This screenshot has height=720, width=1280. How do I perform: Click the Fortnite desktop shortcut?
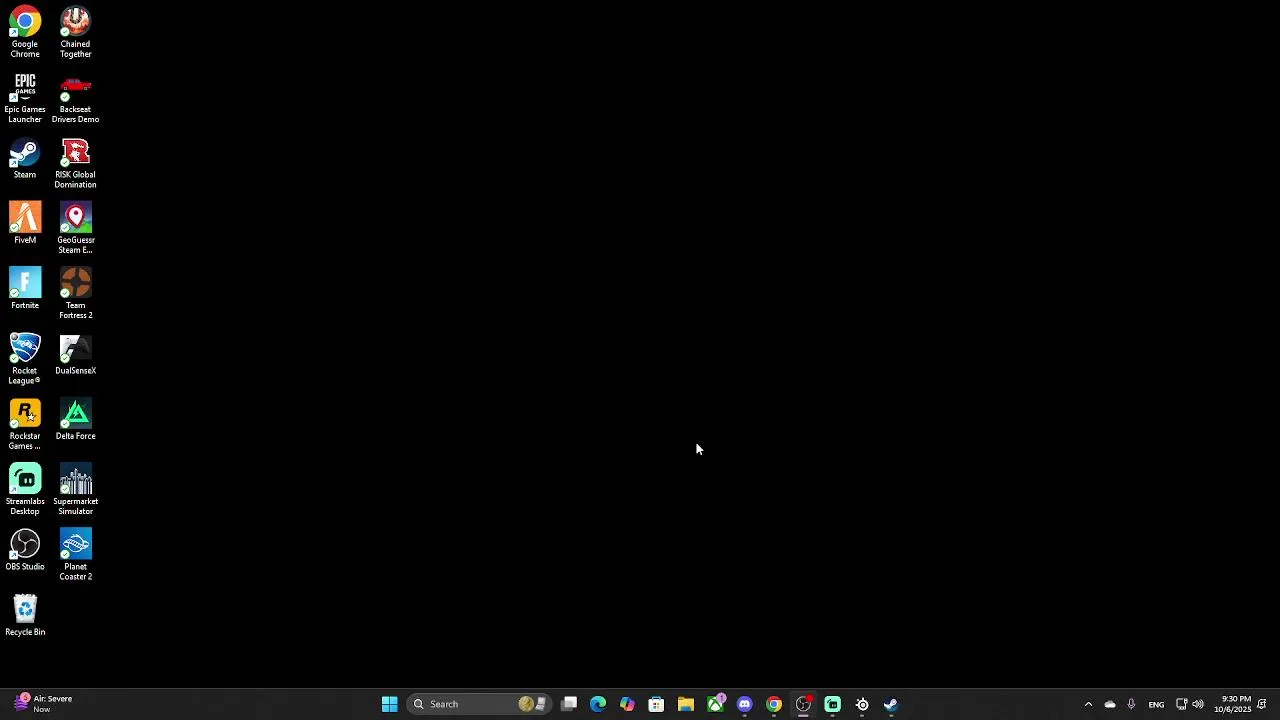[25, 289]
